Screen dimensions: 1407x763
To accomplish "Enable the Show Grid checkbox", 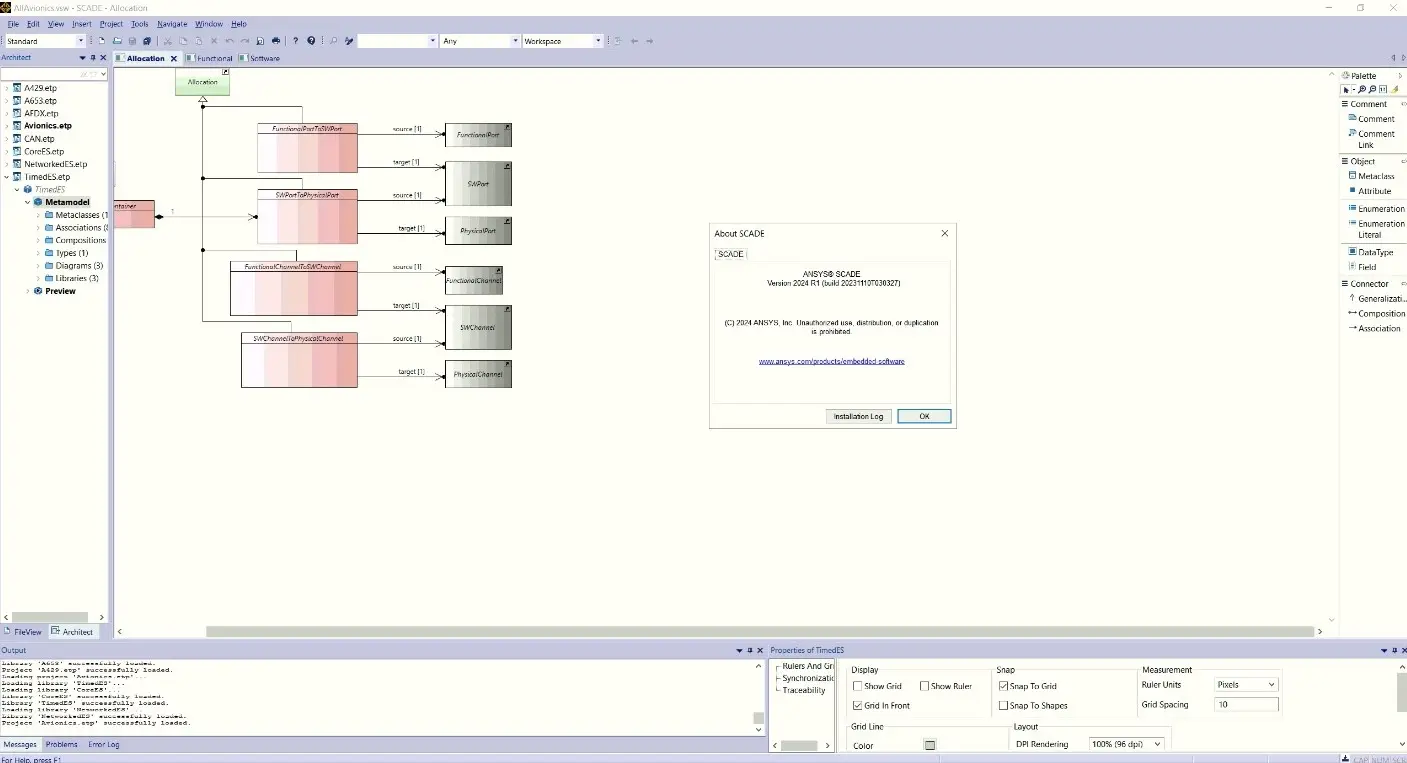I will (858, 686).
